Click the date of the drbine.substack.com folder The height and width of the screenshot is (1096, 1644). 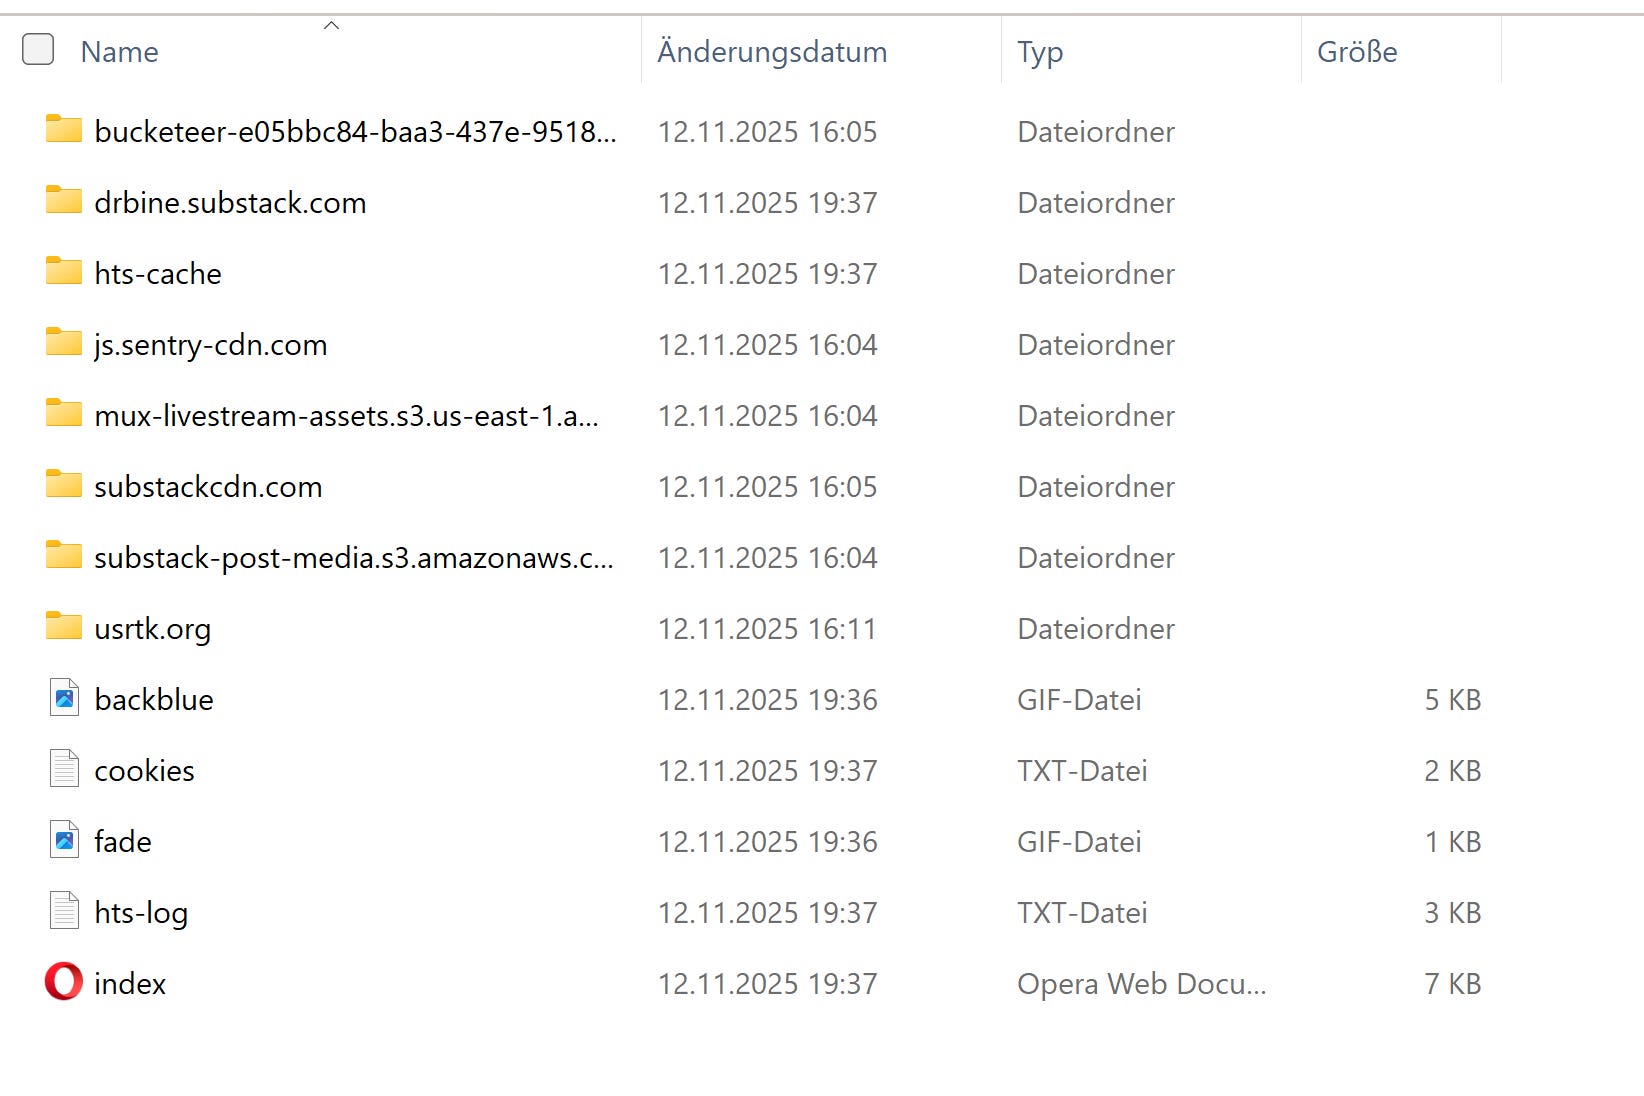(767, 203)
